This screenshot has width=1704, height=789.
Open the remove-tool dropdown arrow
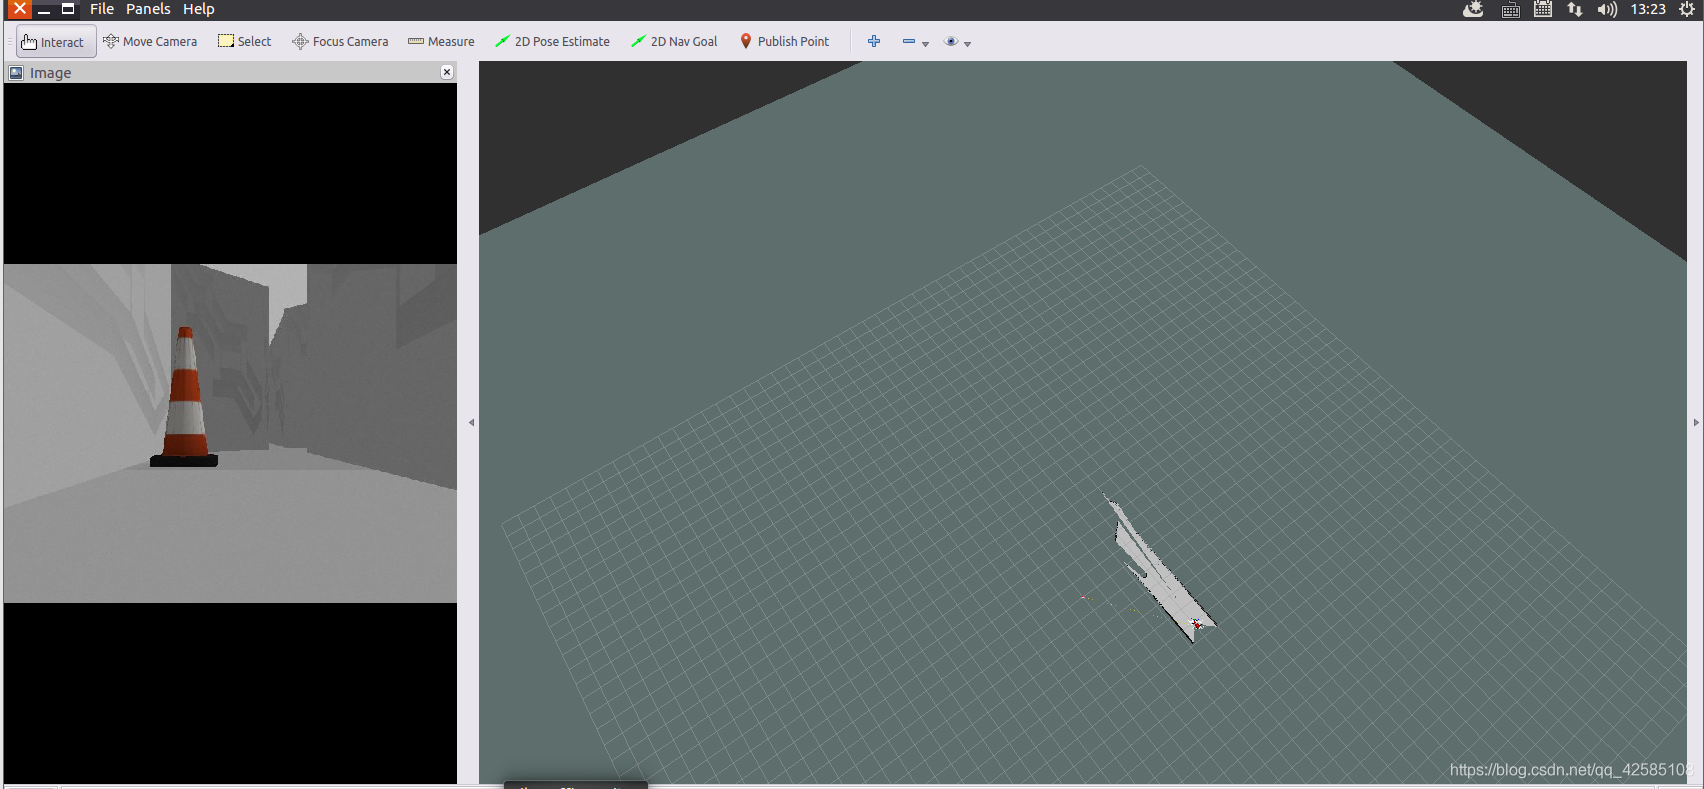tap(926, 44)
